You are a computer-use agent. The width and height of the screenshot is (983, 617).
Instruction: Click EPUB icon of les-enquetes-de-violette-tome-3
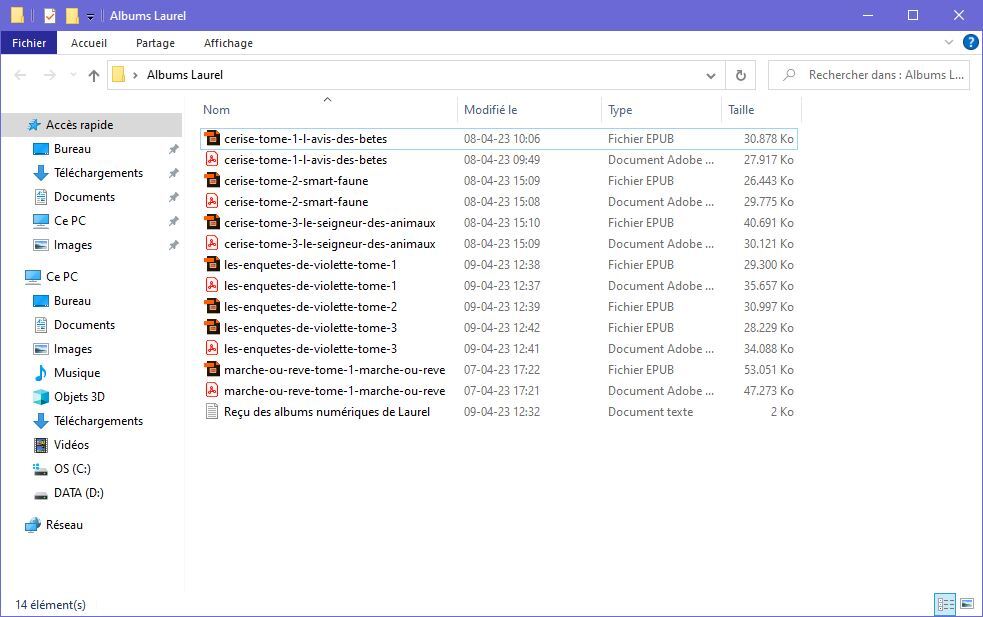[213, 327]
